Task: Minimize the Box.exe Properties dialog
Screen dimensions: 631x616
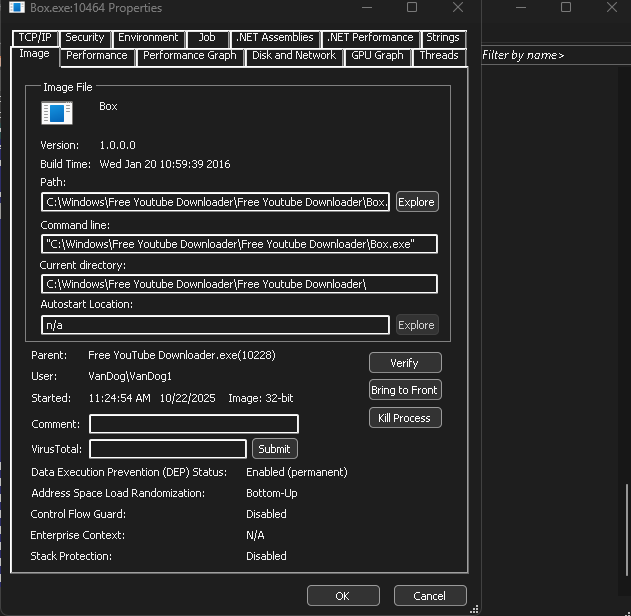Action: coord(367,7)
